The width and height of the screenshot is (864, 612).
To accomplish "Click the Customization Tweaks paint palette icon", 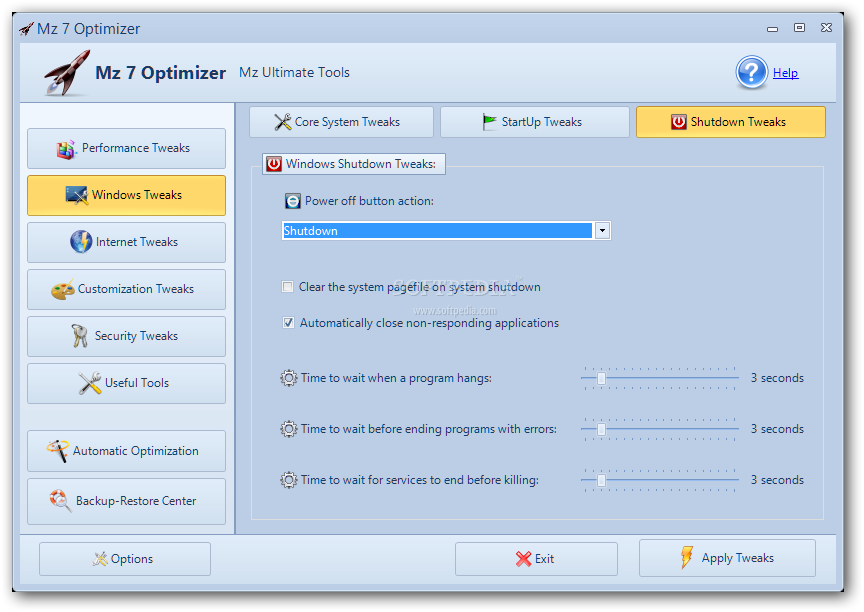I will pyautogui.click(x=62, y=289).
